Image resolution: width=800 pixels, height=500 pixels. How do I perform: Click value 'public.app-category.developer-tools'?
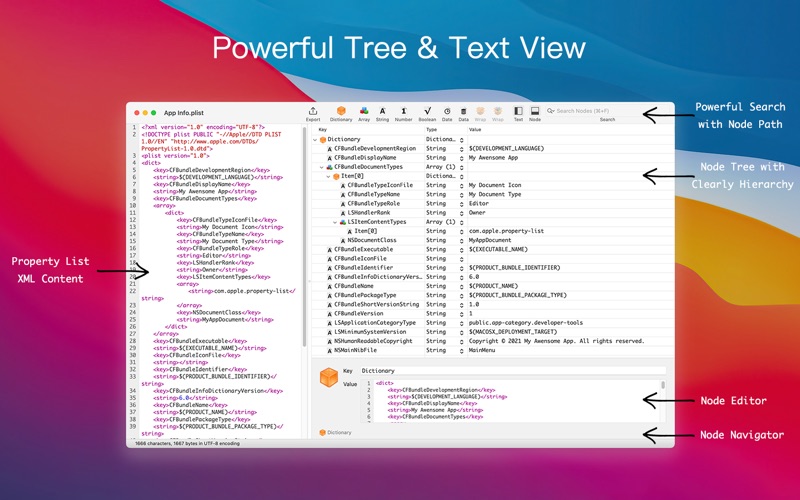pyautogui.click(x=526, y=323)
